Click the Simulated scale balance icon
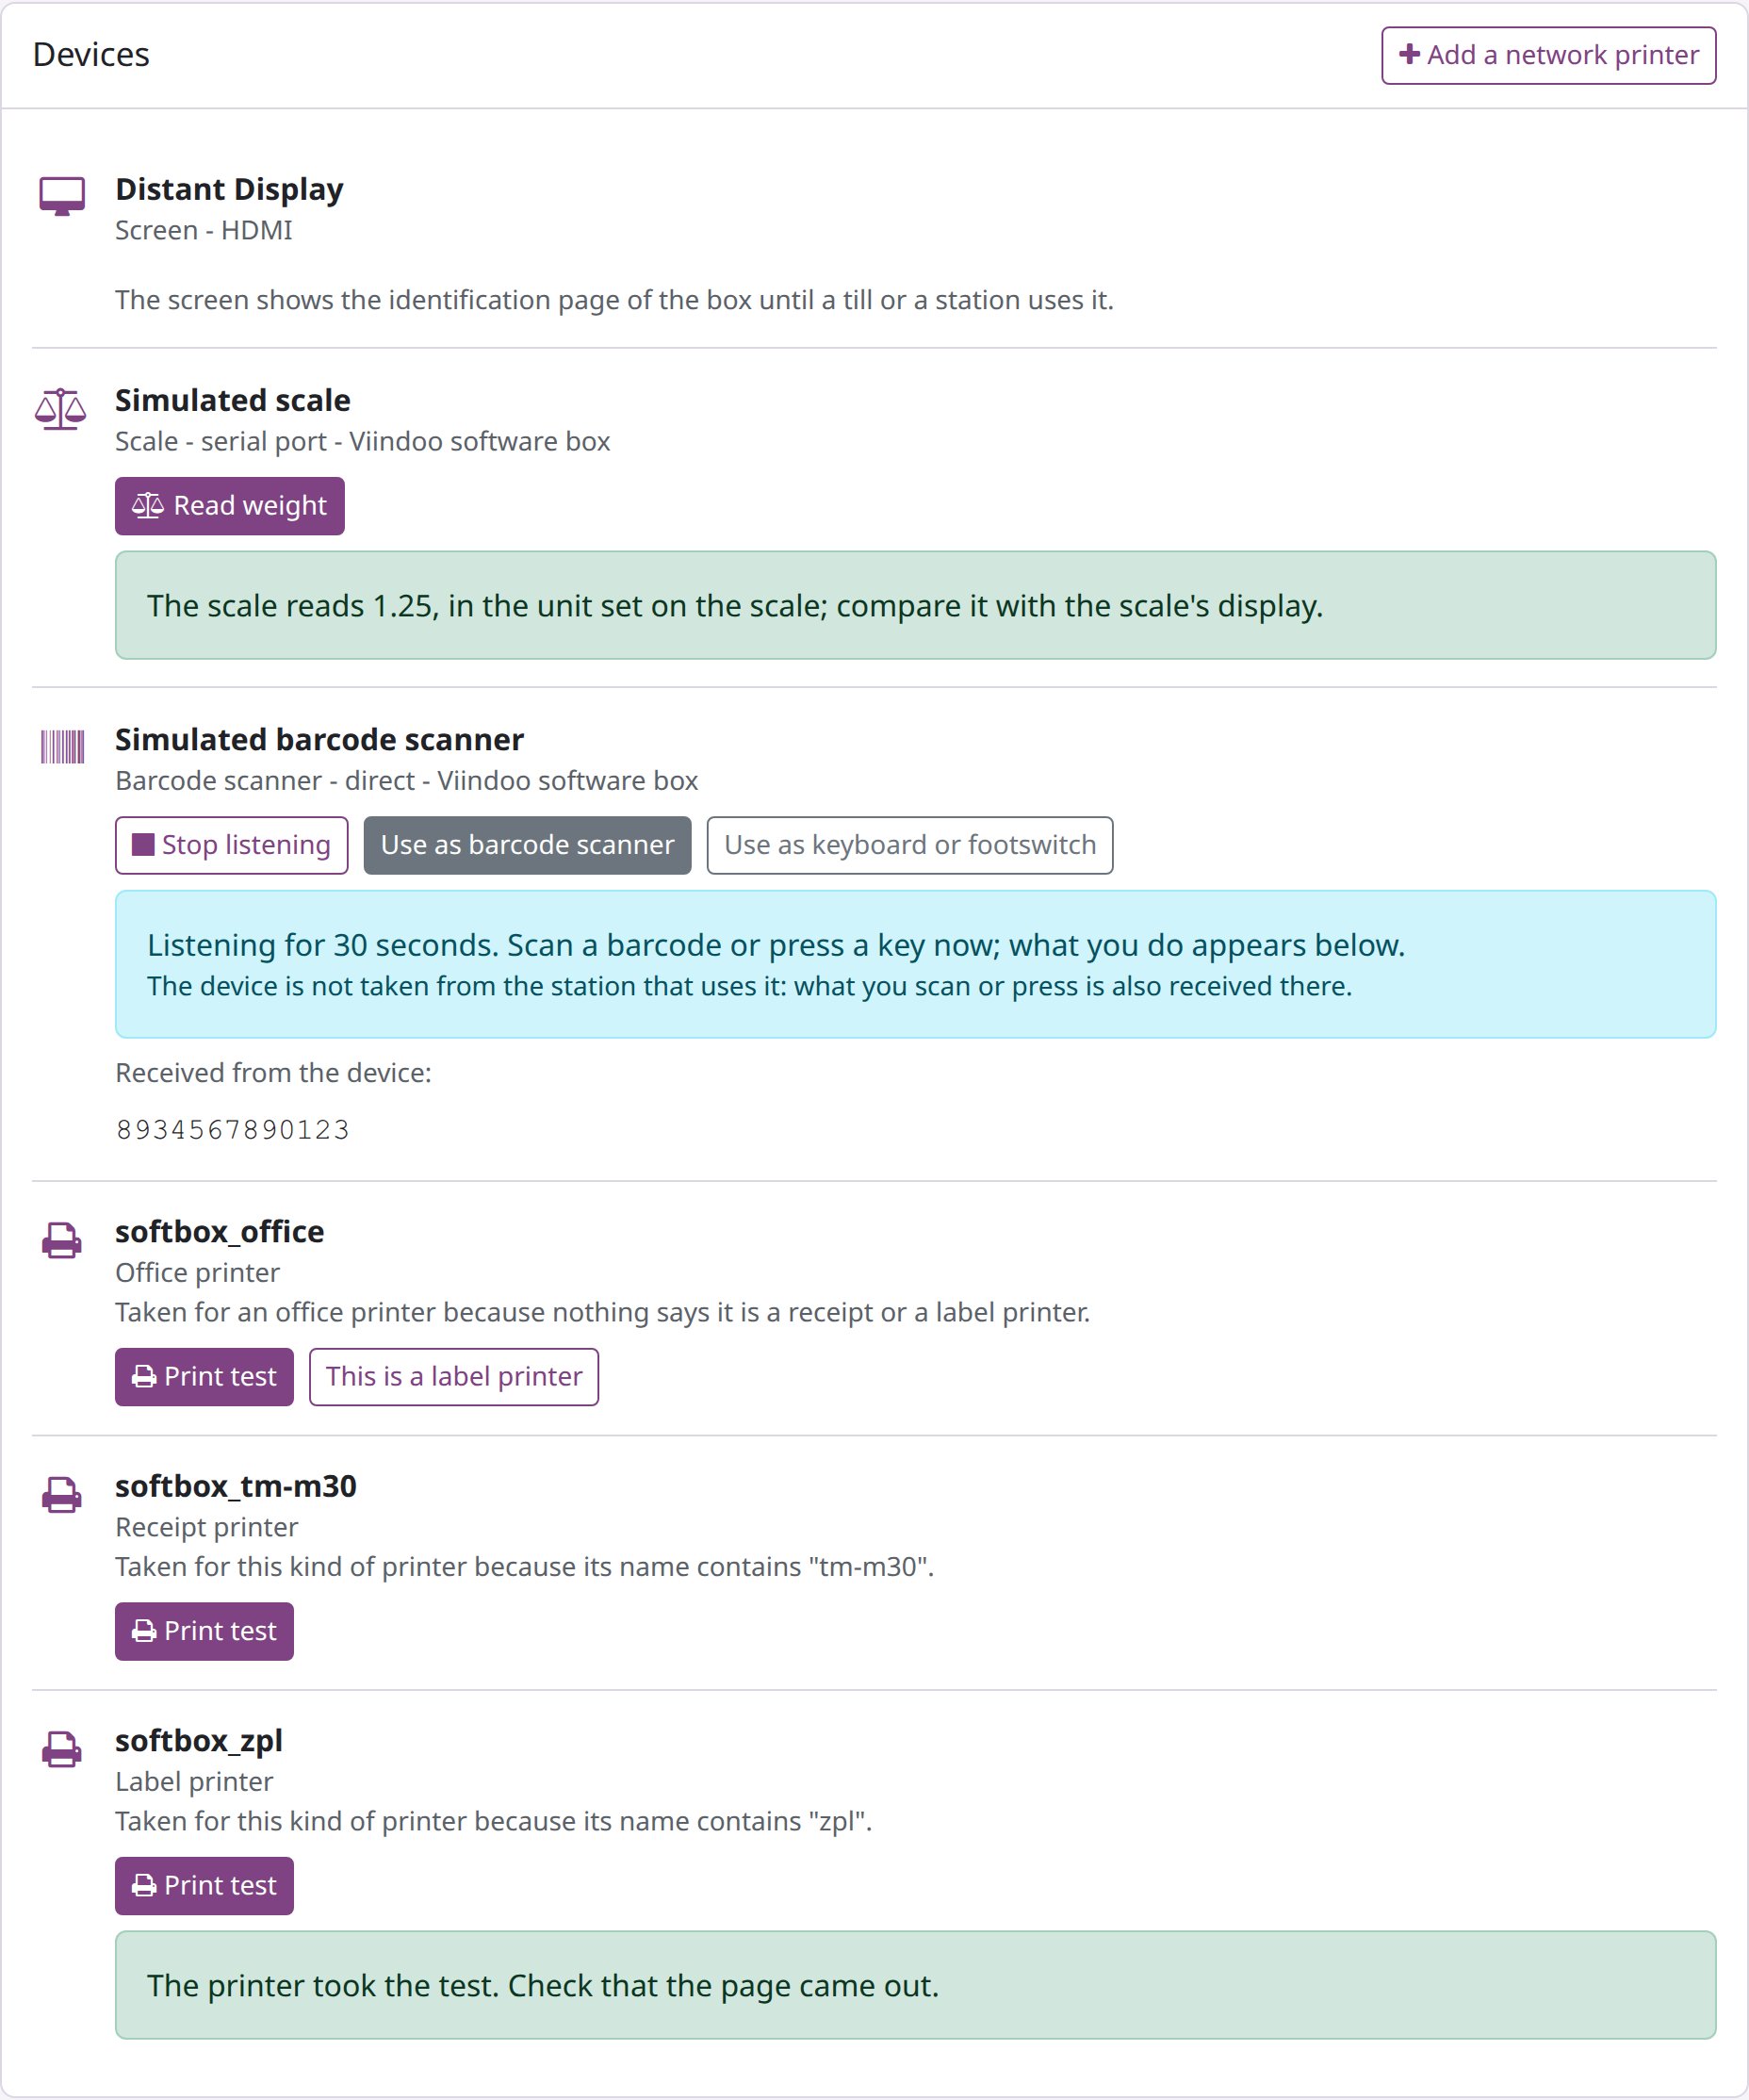Viewport: 1749px width, 2100px height. point(61,408)
